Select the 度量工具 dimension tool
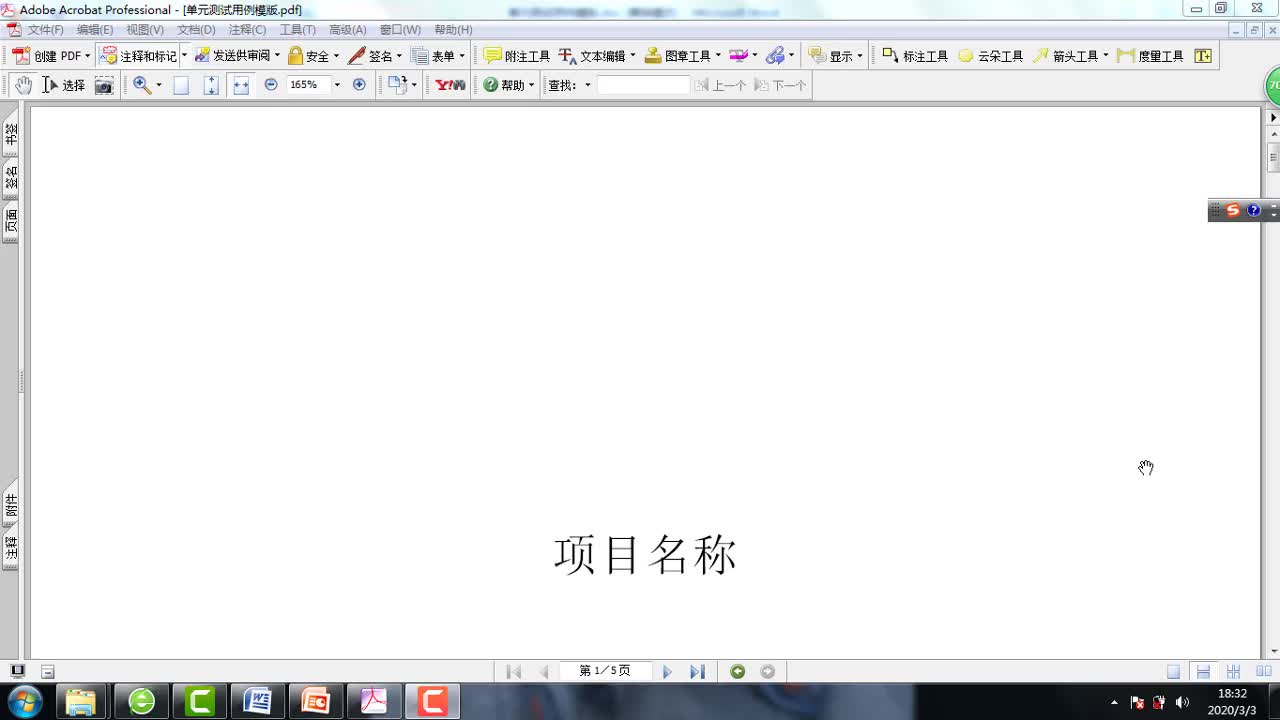This screenshot has height=720, width=1280. [1150, 56]
